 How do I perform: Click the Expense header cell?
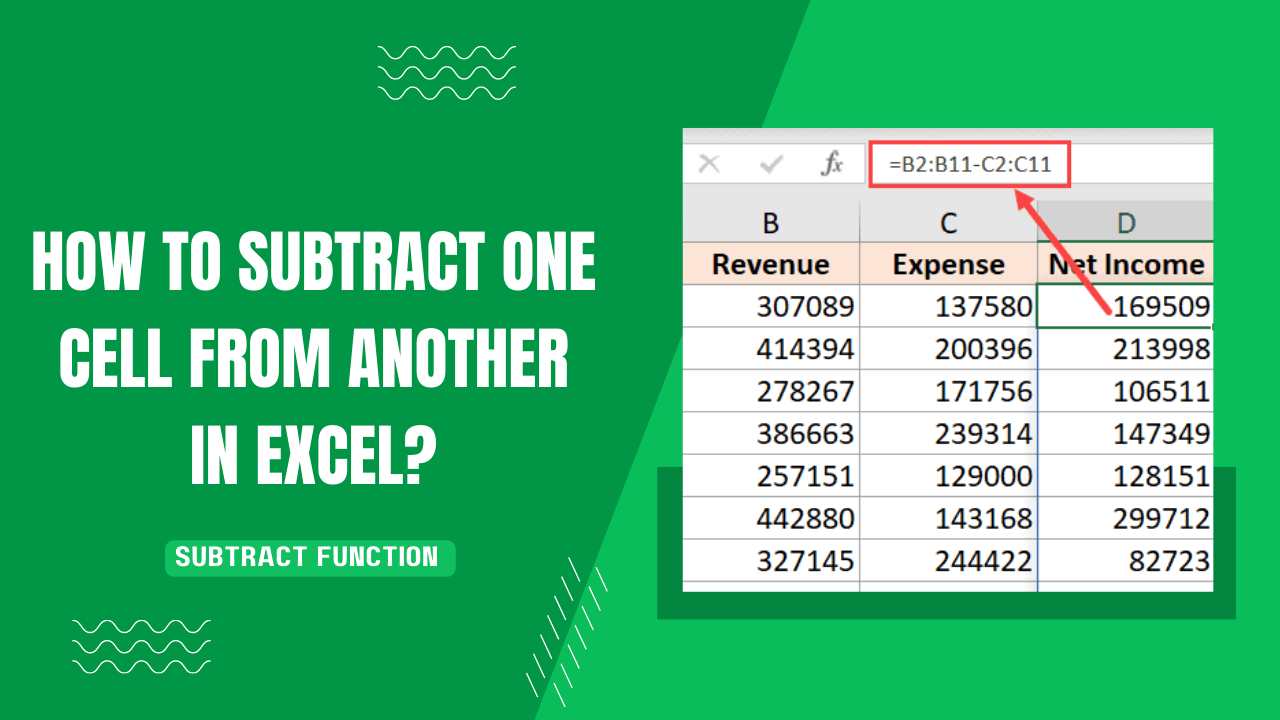point(948,264)
